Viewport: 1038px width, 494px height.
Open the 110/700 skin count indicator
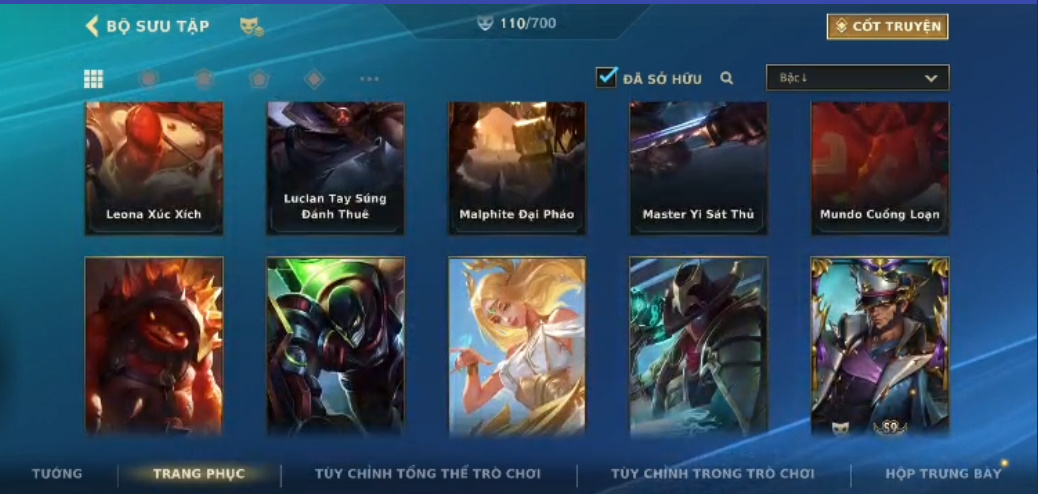516,23
